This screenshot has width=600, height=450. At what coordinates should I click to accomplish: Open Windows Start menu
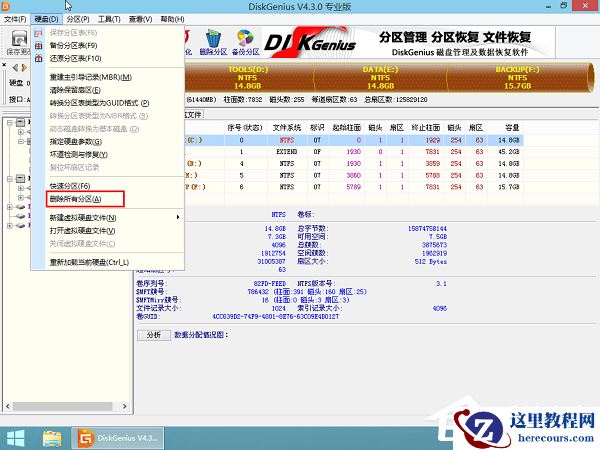click(x=16, y=439)
